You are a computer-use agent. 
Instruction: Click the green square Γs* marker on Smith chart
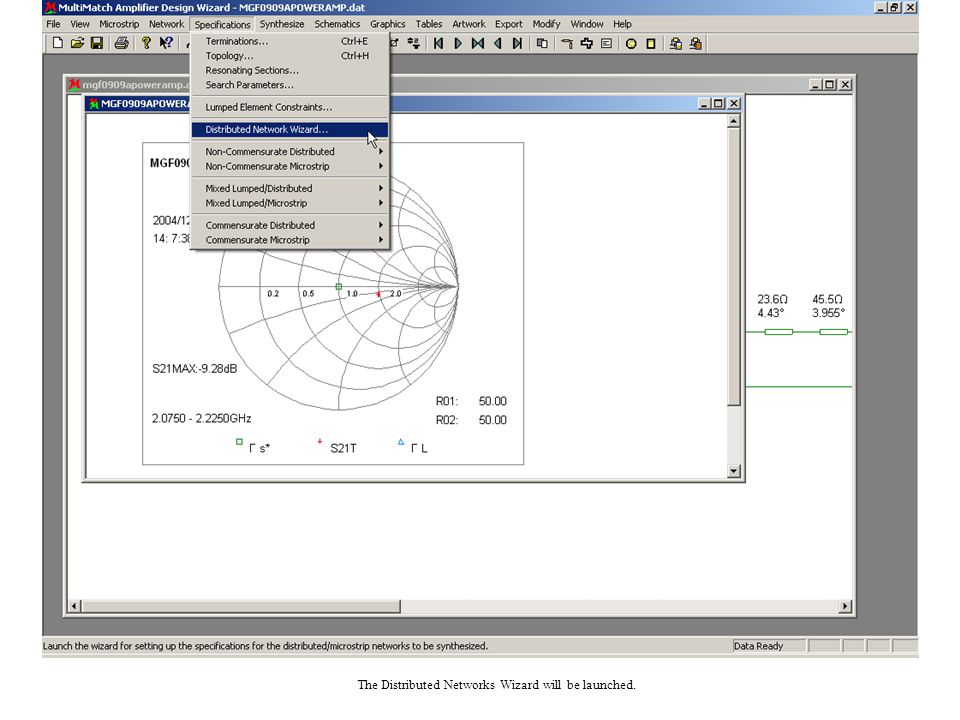click(x=339, y=287)
